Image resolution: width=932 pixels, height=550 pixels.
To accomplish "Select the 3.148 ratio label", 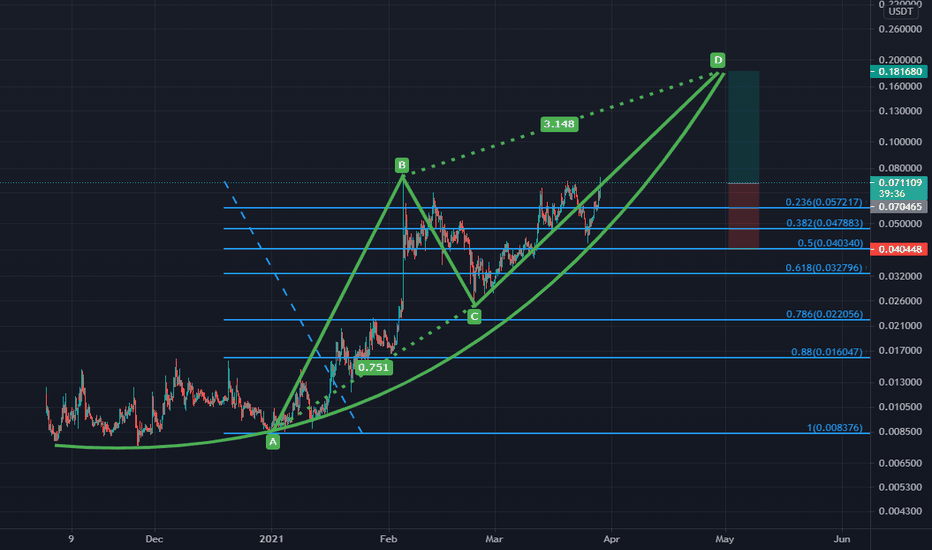I will [x=559, y=124].
